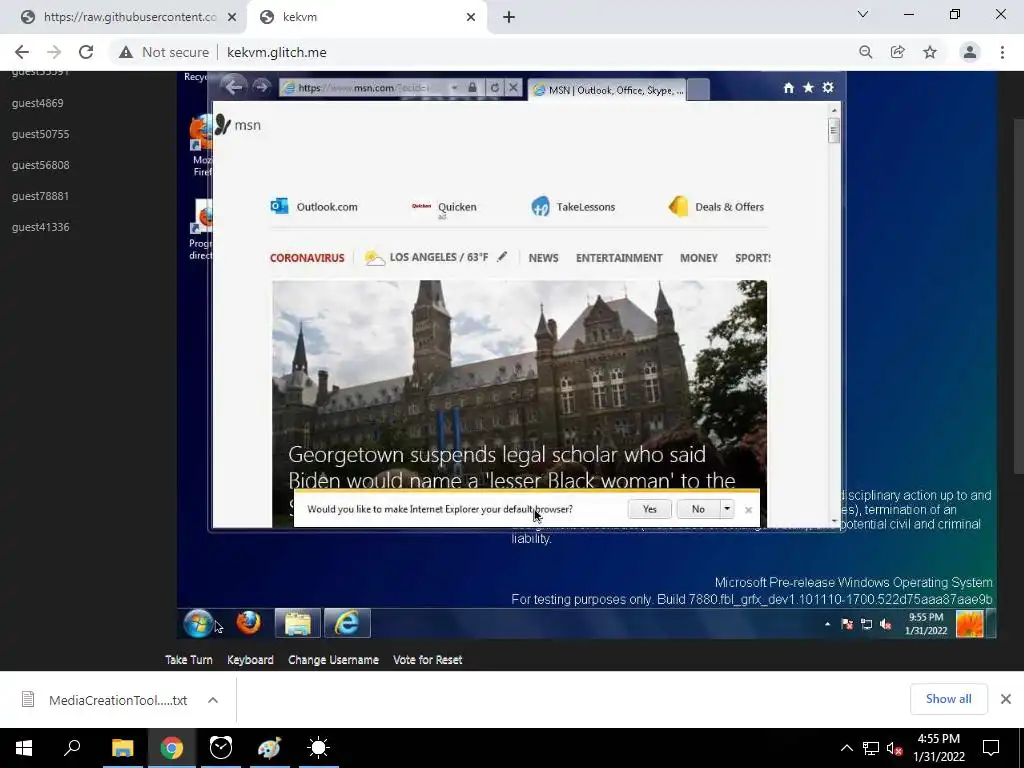Click the msn.com address field in Internet Explorer

363,88
